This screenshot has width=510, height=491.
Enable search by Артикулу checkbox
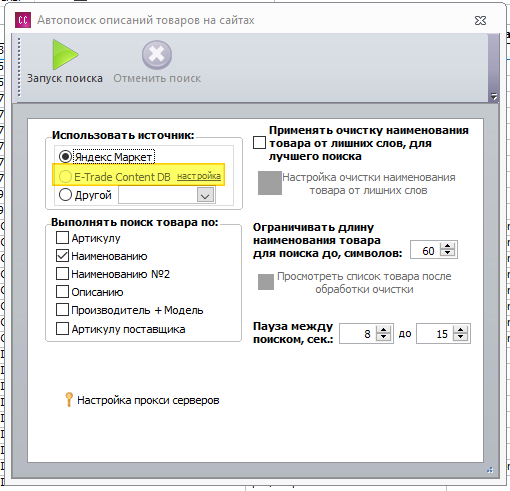tap(62, 238)
